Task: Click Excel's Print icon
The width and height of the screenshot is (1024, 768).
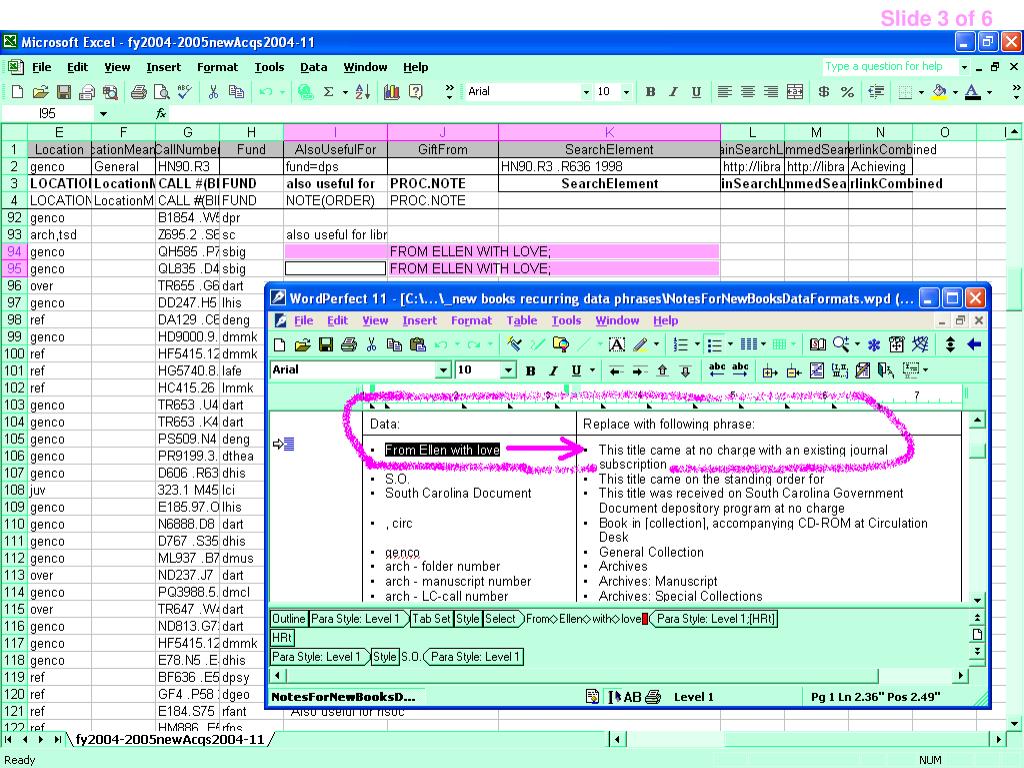Action: tap(138, 92)
